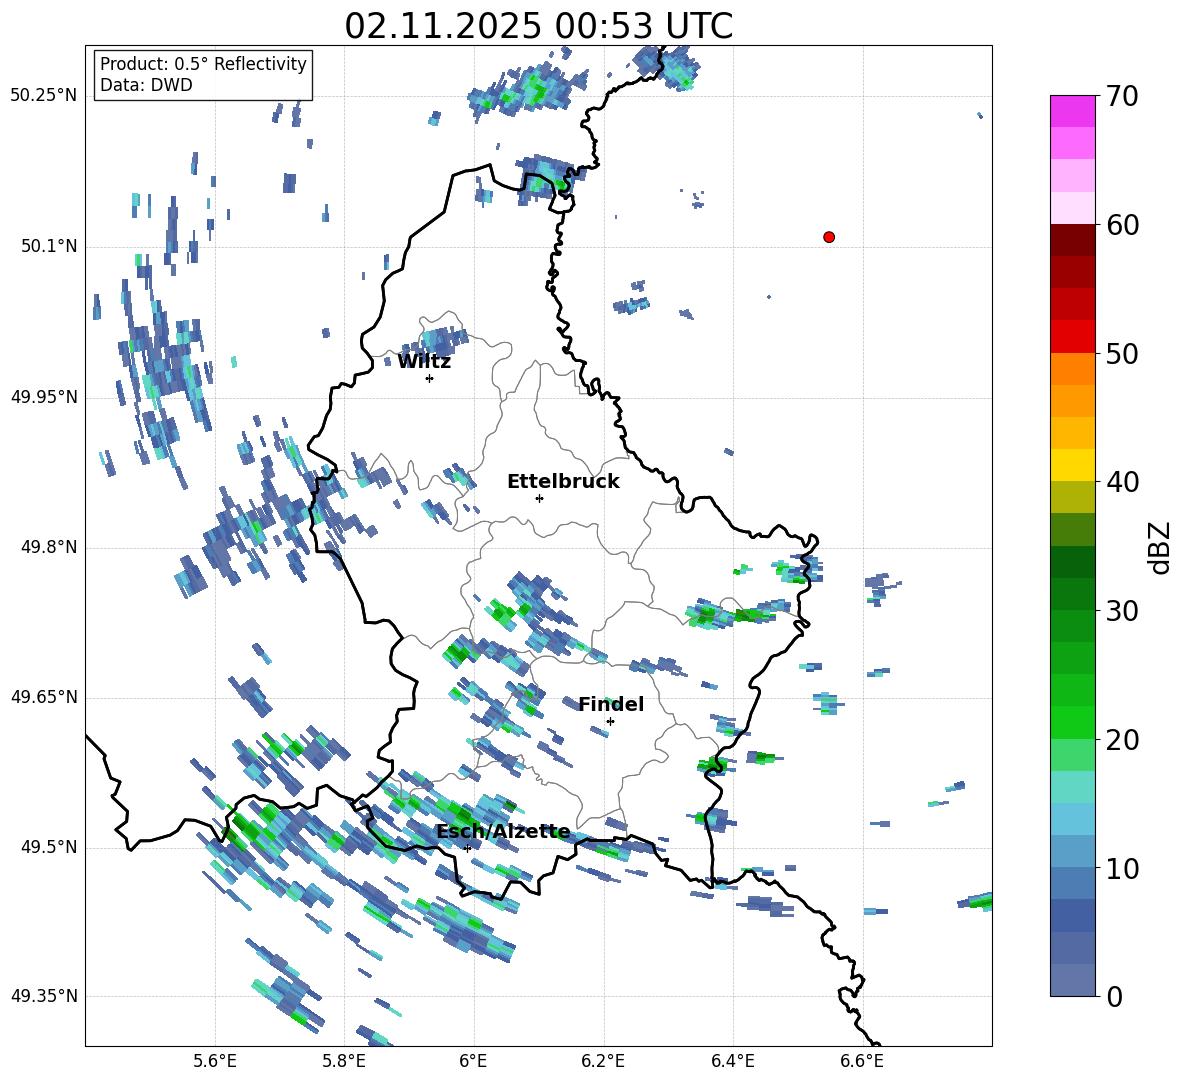The height and width of the screenshot is (1081, 1184).
Task: Click the 49.65°N latitude label
Action: tap(44, 697)
